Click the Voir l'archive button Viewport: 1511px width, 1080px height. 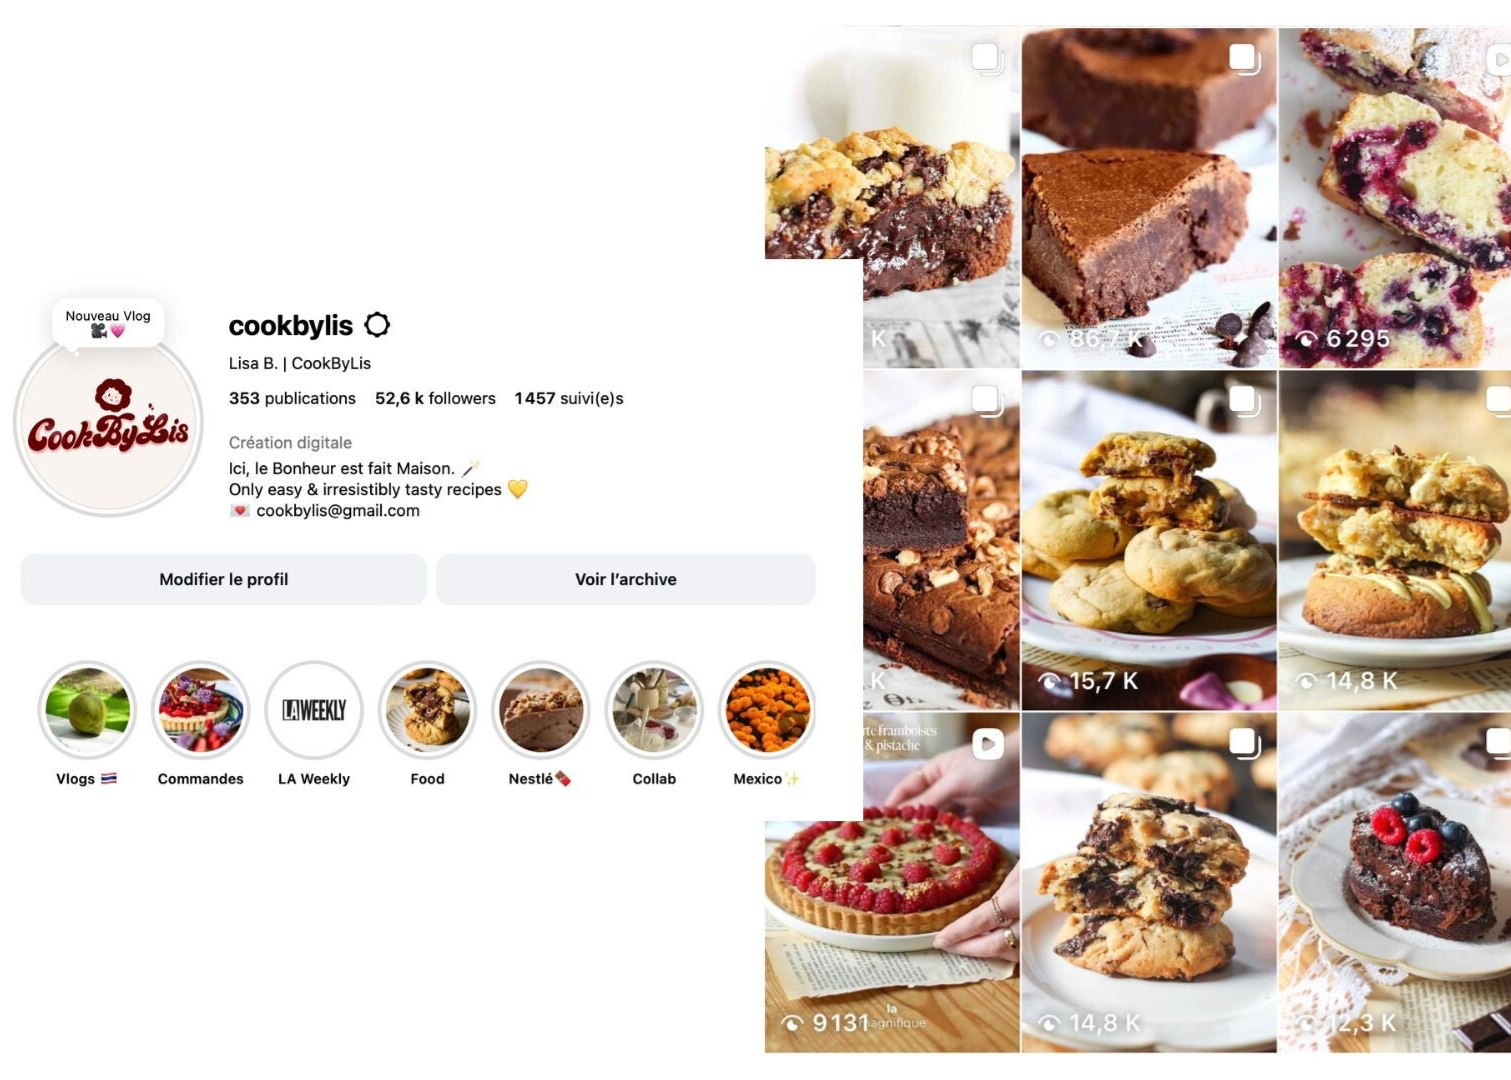click(x=626, y=579)
